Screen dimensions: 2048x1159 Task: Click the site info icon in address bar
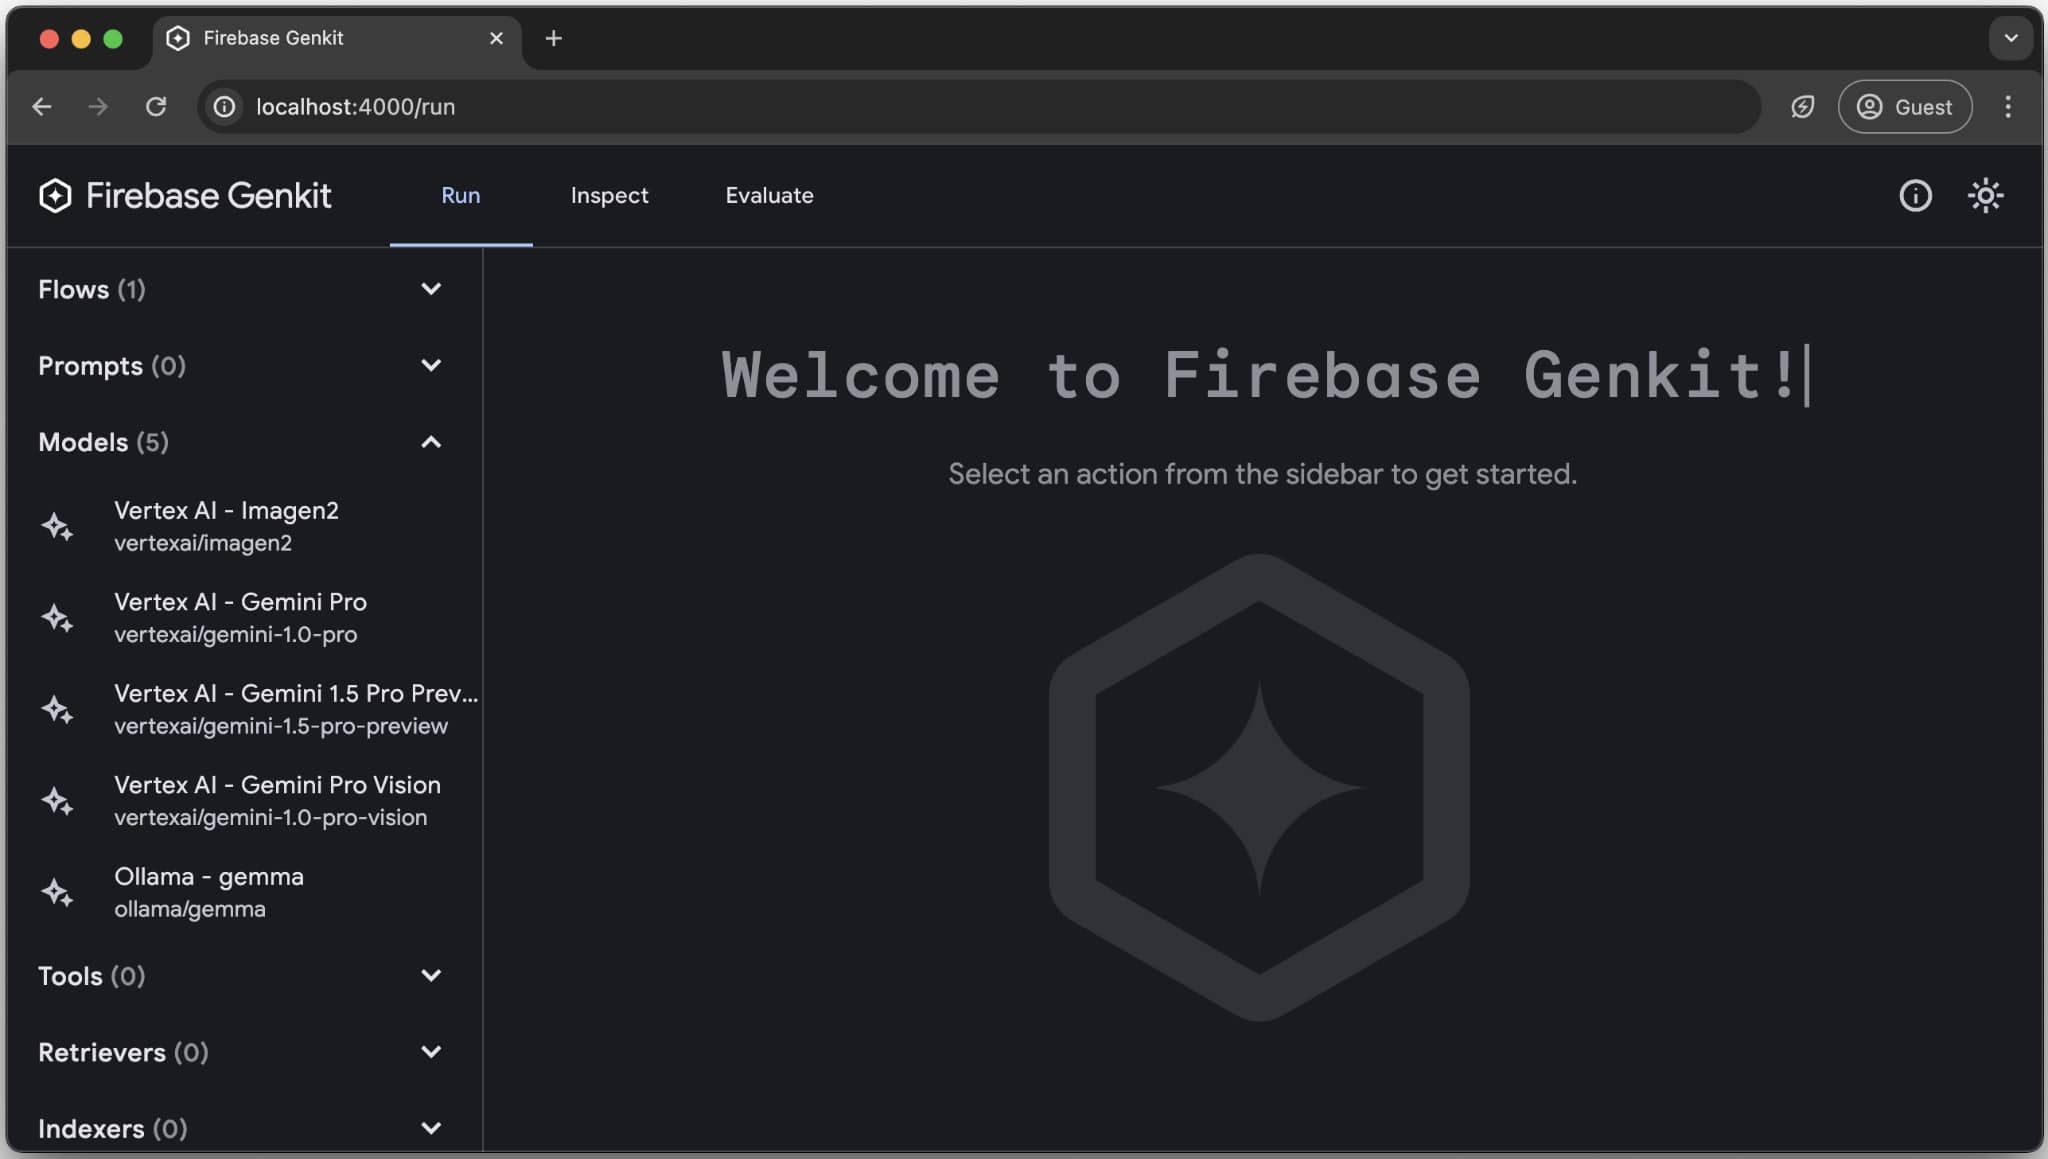point(225,107)
